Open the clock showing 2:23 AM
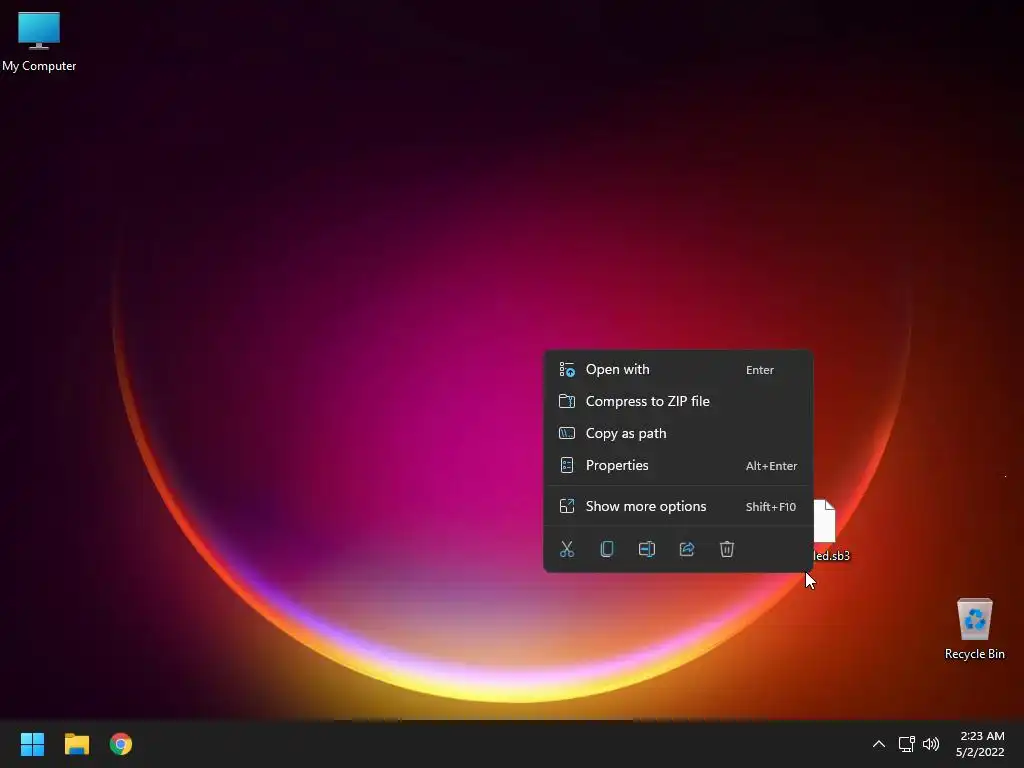1024x768 pixels. coord(980,744)
